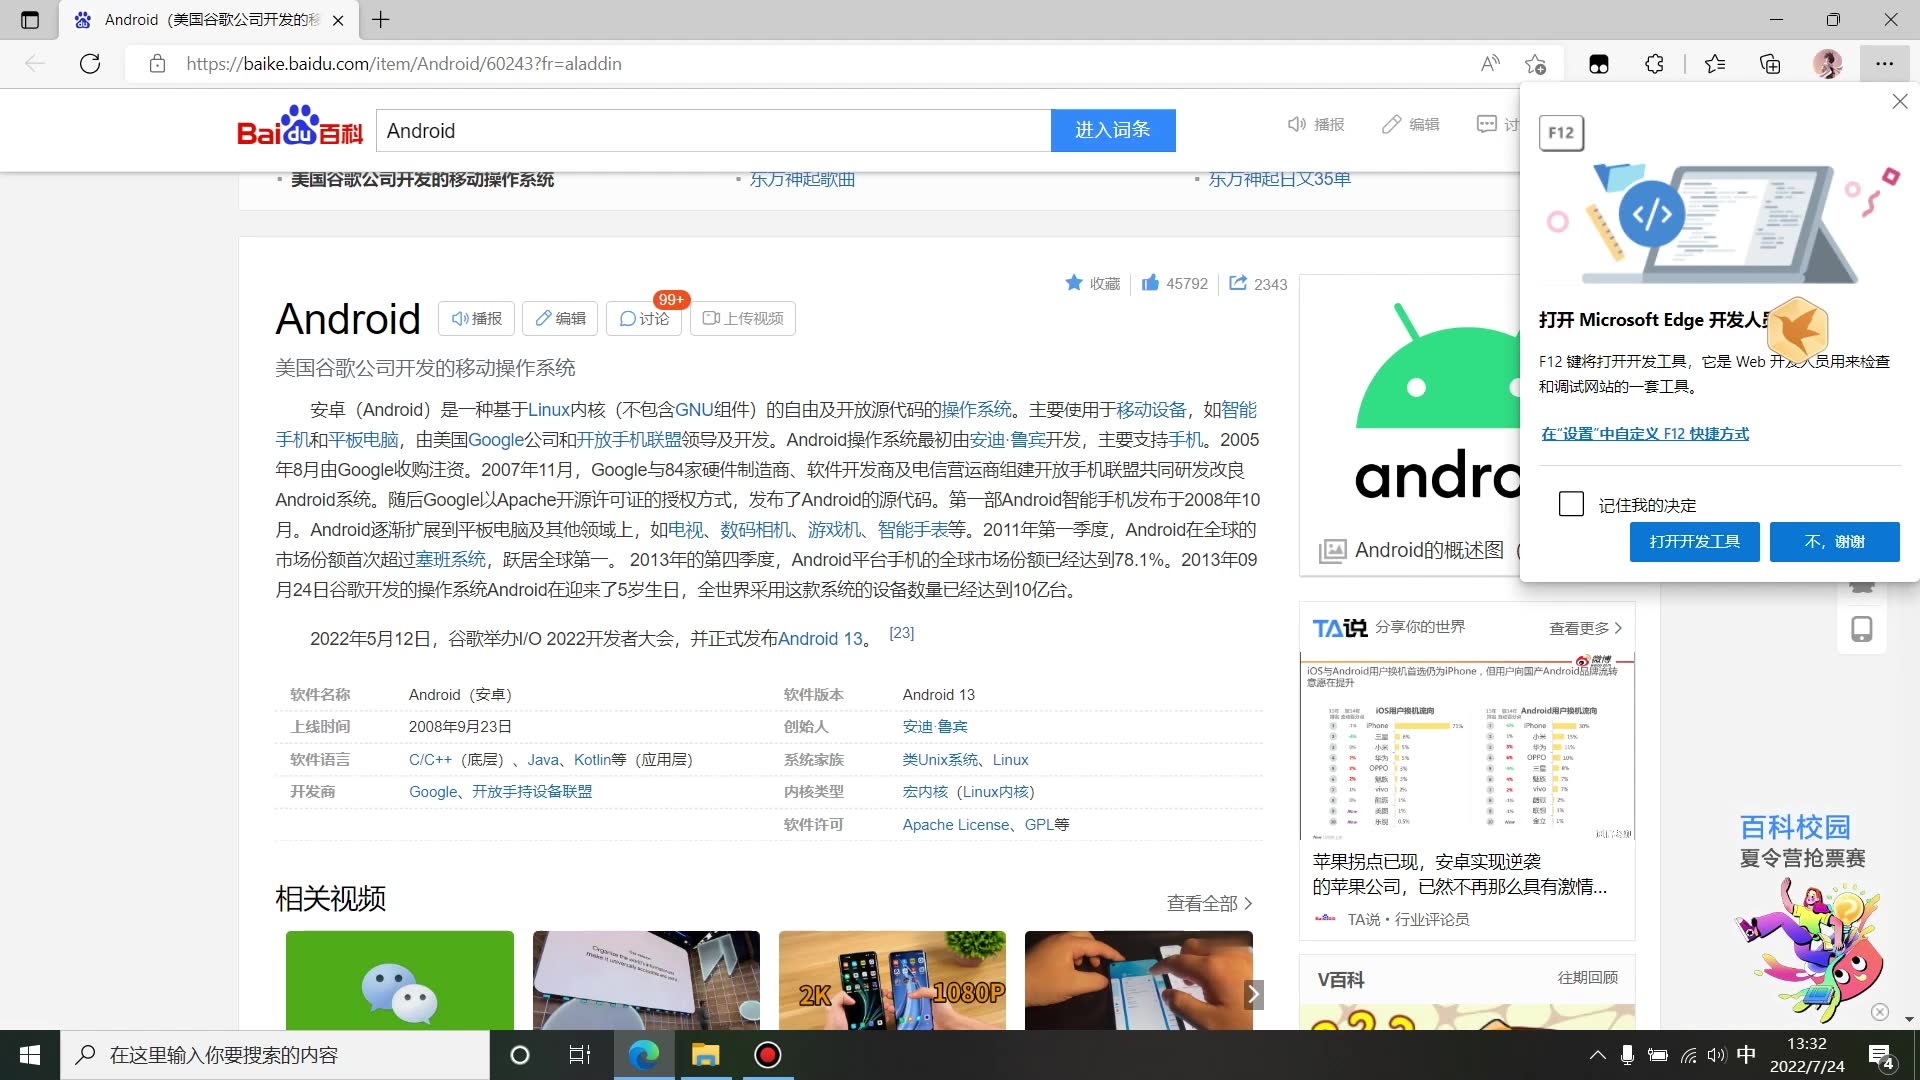
Task: Open the 往期回顾 link in V百科
Action: pos(1588,978)
